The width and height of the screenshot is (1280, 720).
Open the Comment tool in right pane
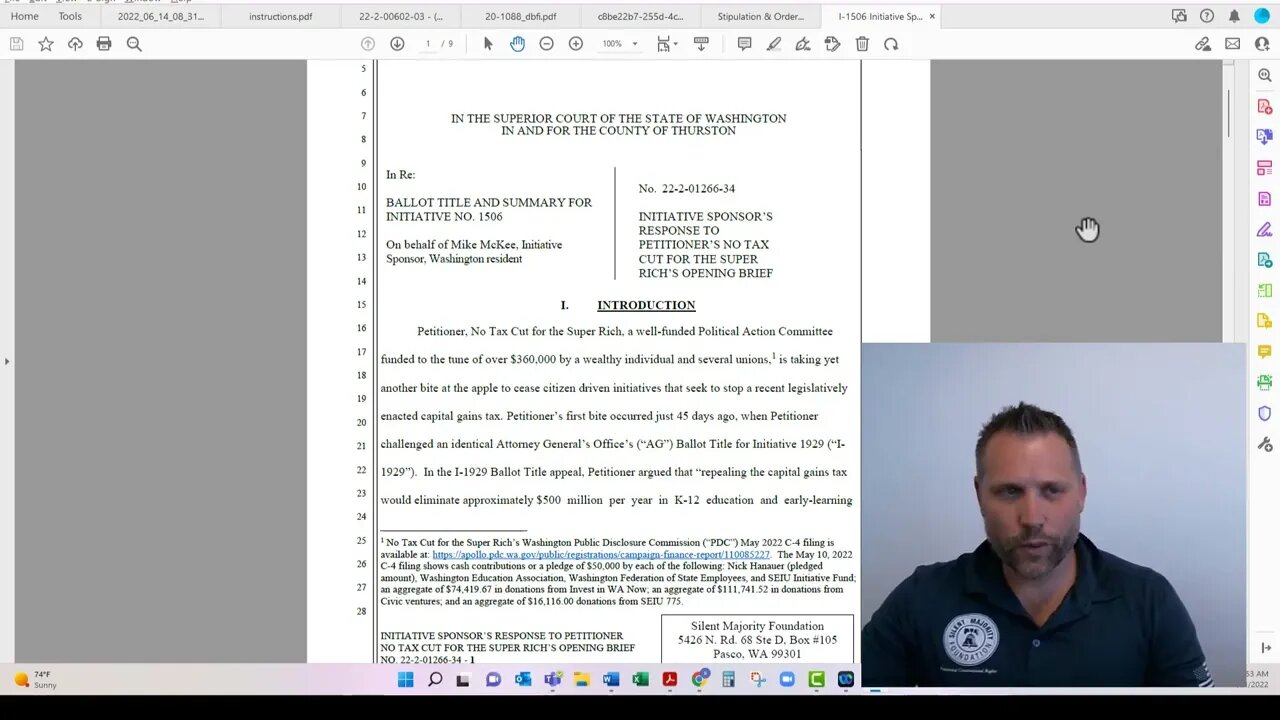(x=1265, y=352)
